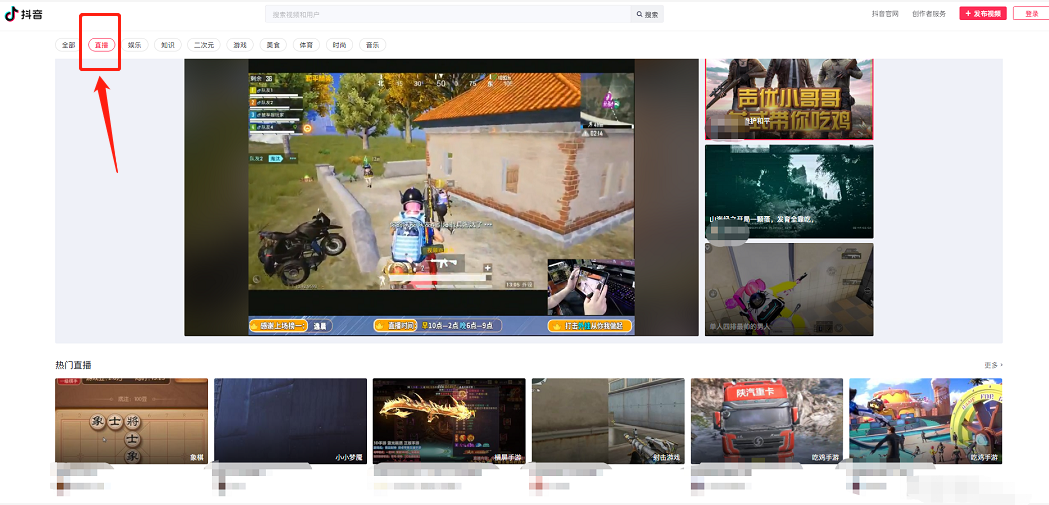The height and width of the screenshot is (505, 1049).
Task: Select the 音乐 category tab
Action: pyautogui.click(x=372, y=45)
